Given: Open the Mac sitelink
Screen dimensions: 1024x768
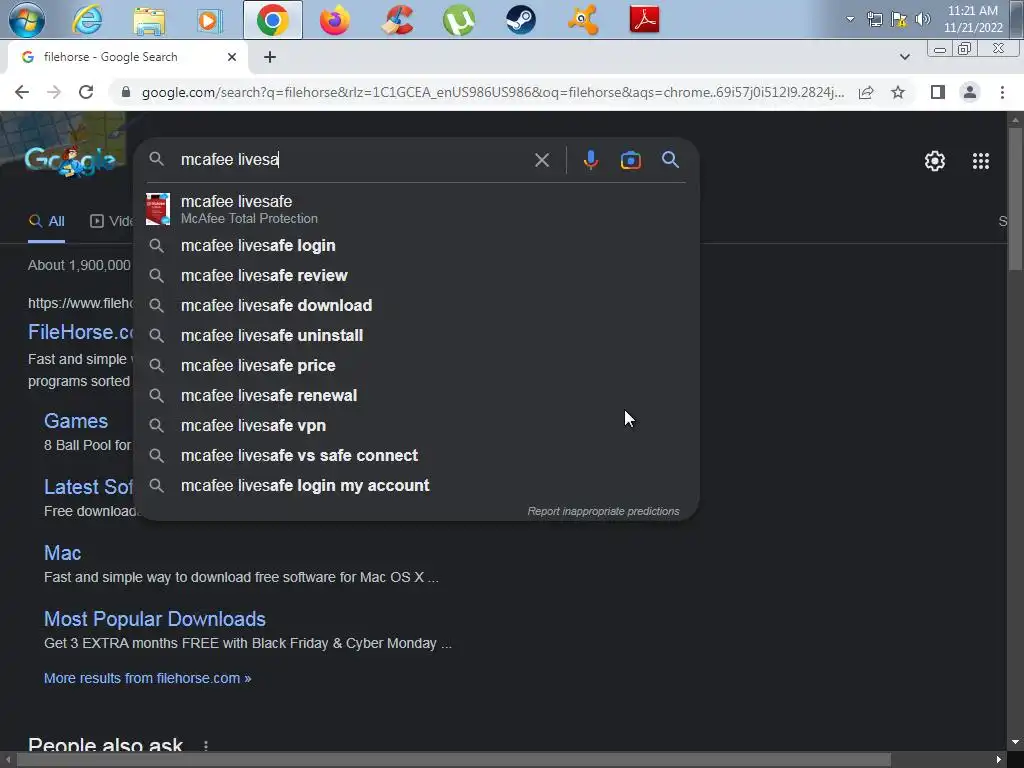Looking at the screenshot, I should click(63, 553).
